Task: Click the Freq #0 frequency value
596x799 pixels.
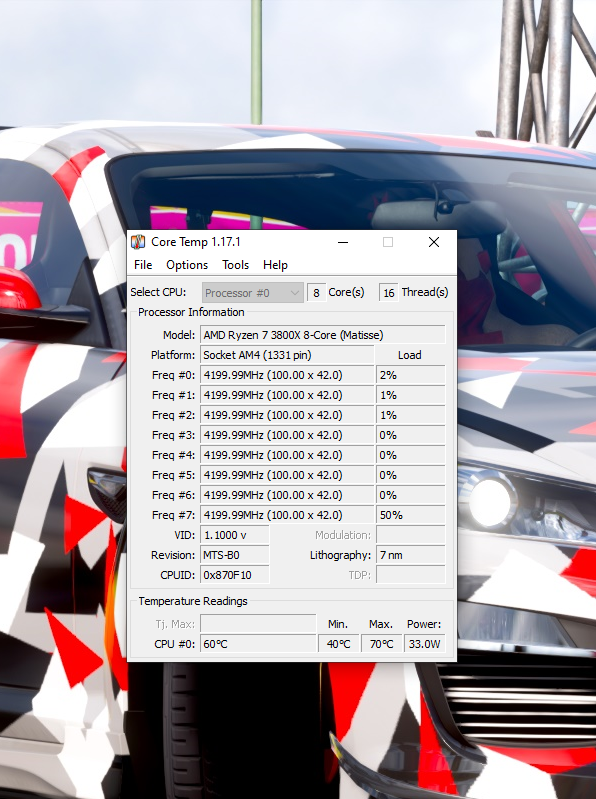Action: point(287,375)
